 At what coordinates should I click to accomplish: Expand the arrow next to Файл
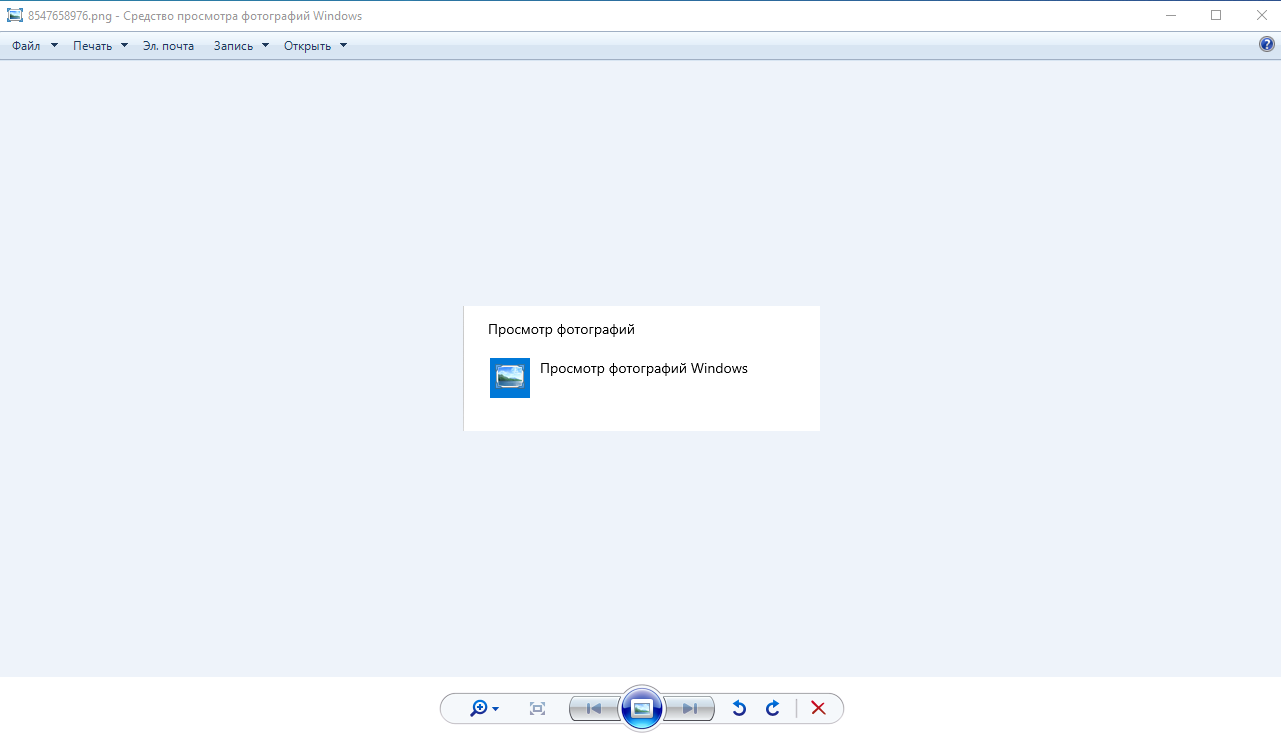(54, 45)
